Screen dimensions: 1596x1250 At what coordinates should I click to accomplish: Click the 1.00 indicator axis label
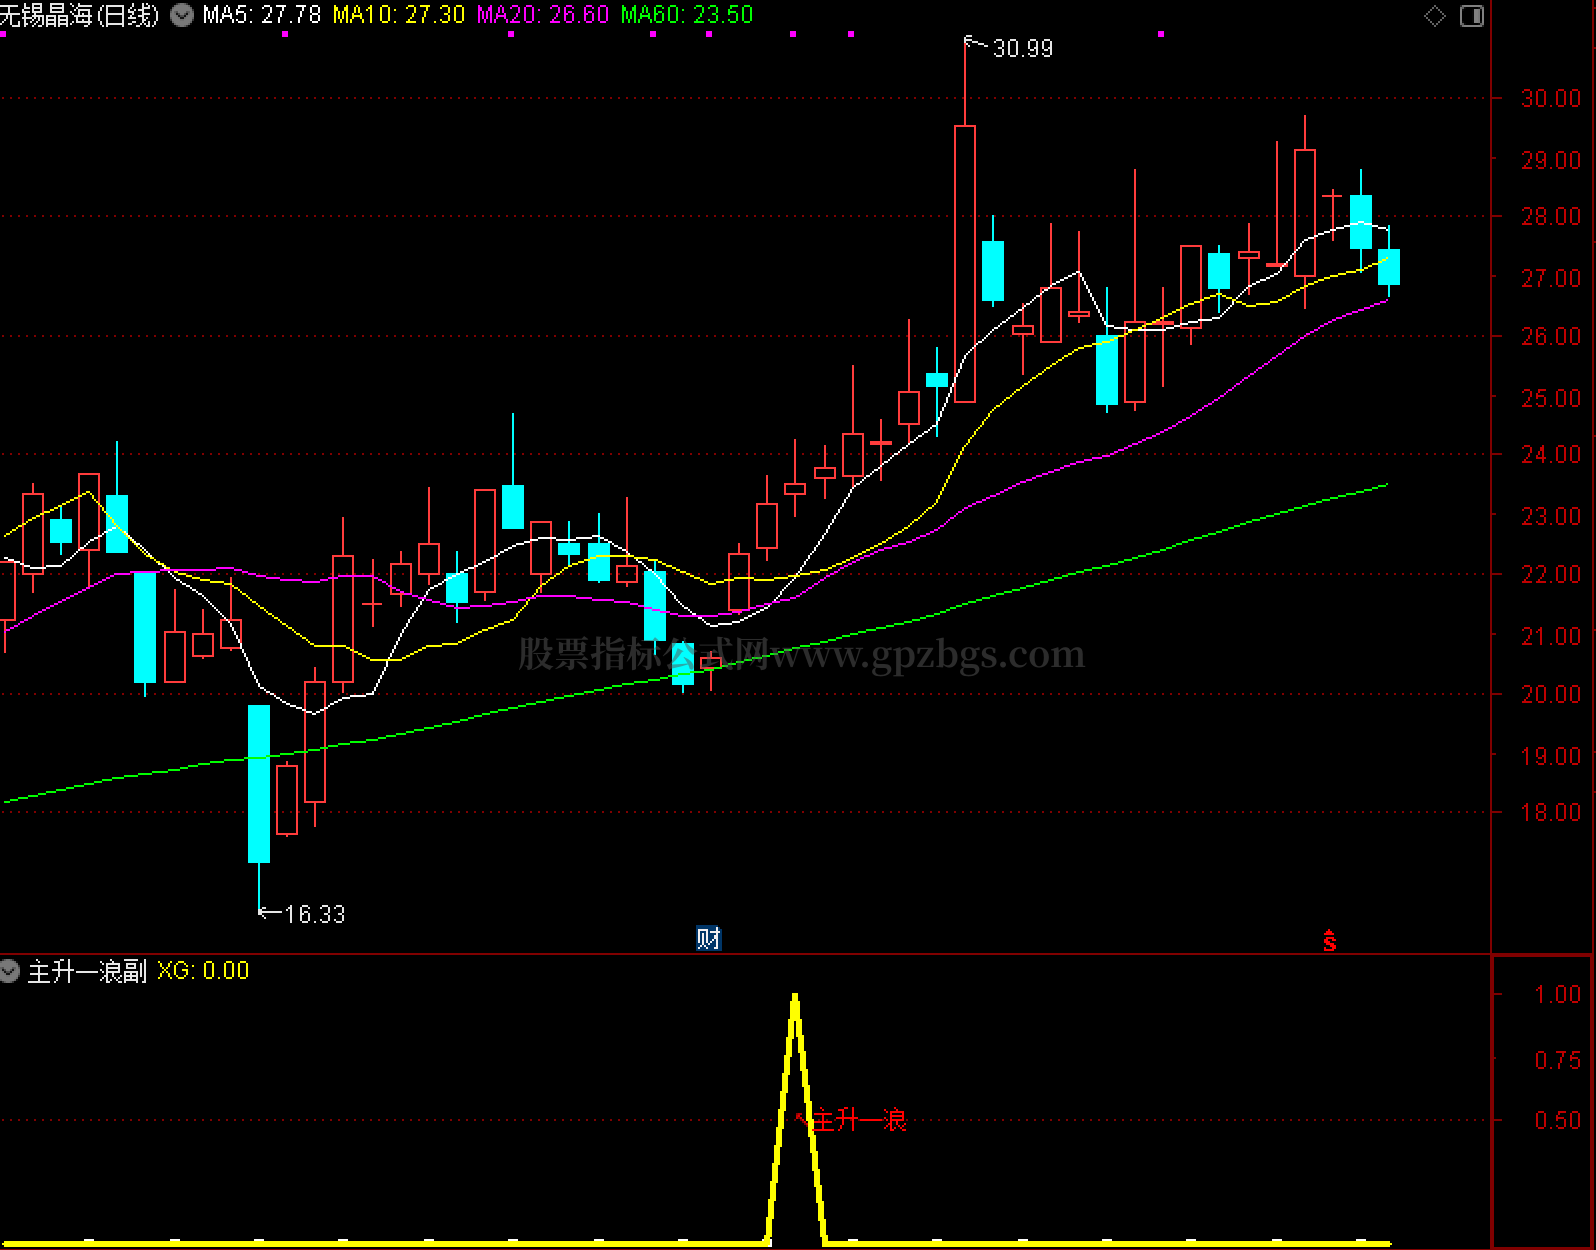click(x=1558, y=994)
